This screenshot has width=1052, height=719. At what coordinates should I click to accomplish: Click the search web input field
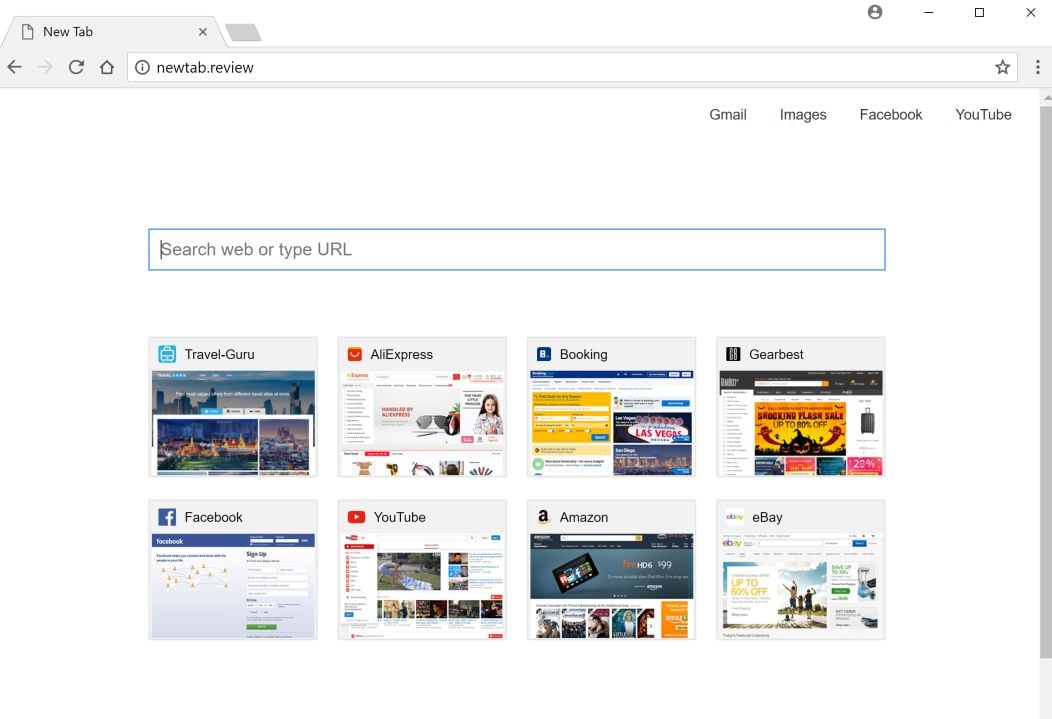point(516,249)
